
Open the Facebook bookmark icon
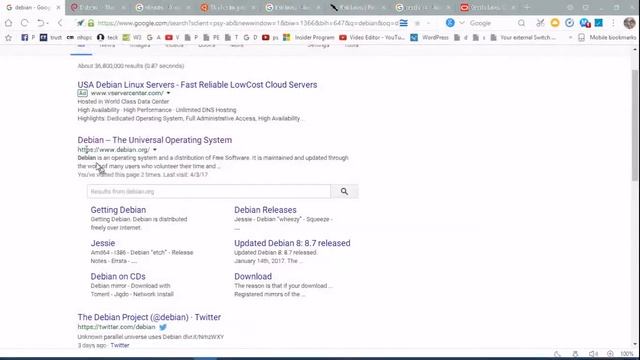pyautogui.click(x=24, y=38)
